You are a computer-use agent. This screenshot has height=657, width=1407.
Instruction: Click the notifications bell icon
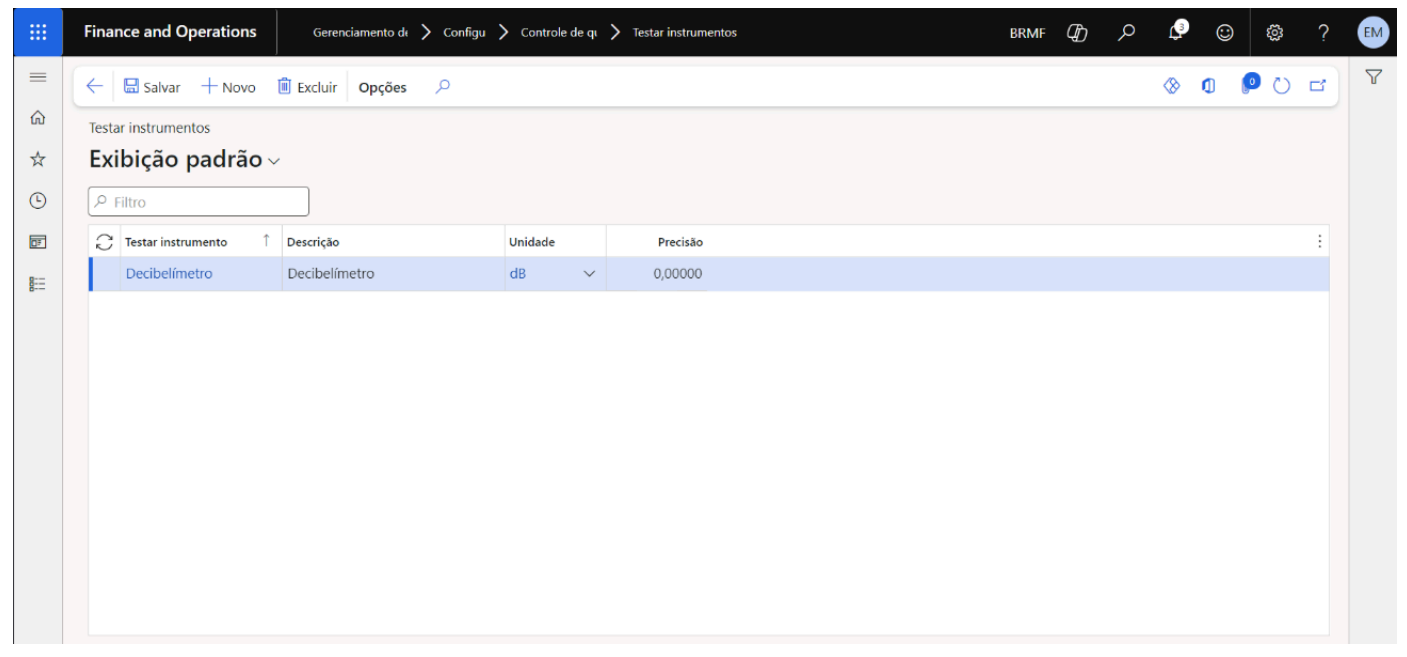tap(1177, 32)
